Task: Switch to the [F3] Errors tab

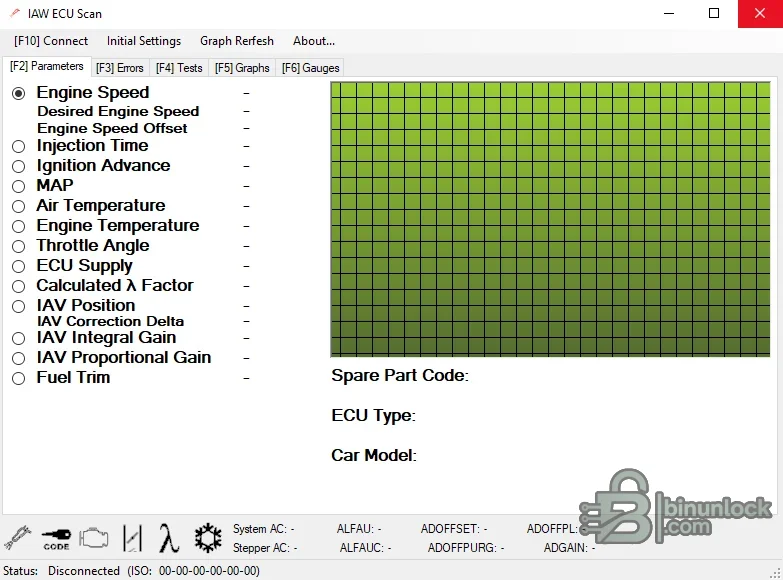Action: (x=120, y=68)
